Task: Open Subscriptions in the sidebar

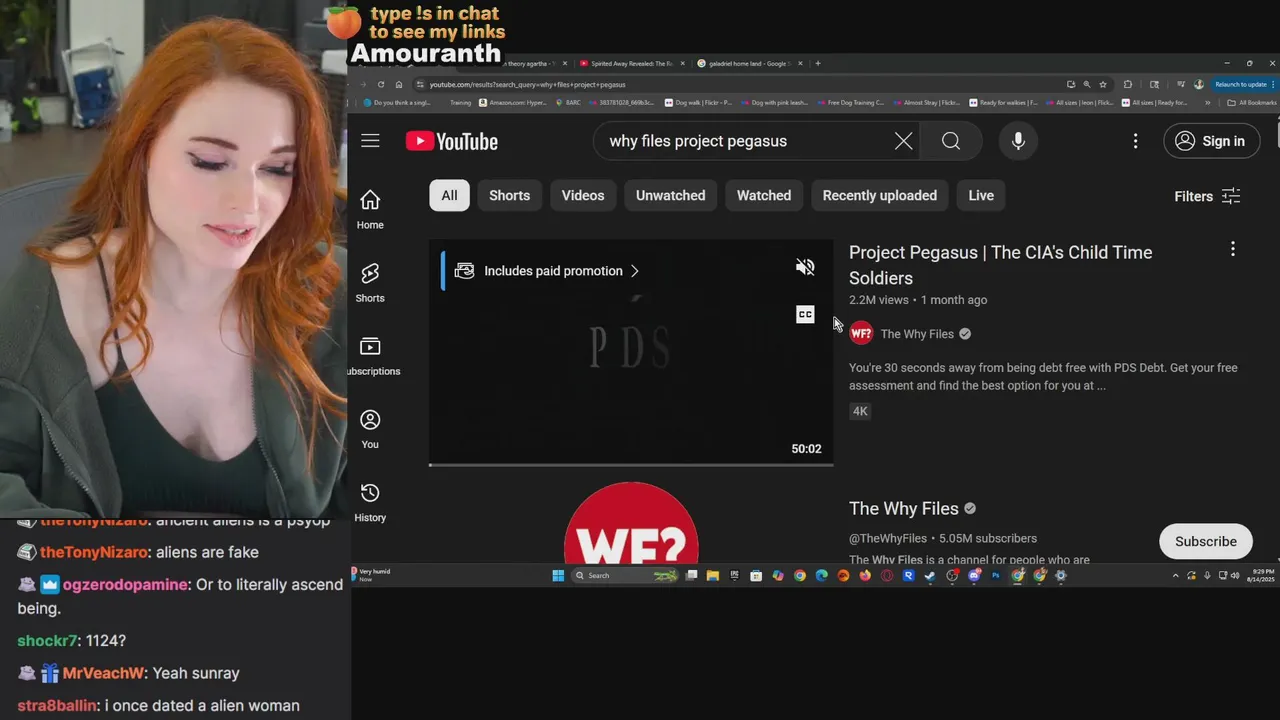Action: (372, 356)
